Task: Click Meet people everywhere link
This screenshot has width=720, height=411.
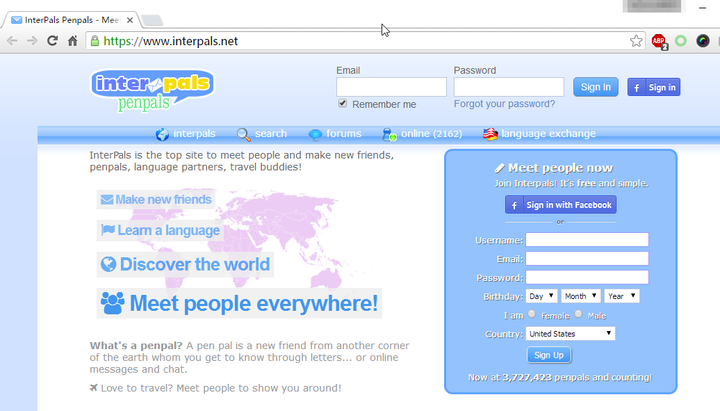Action: click(x=239, y=303)
